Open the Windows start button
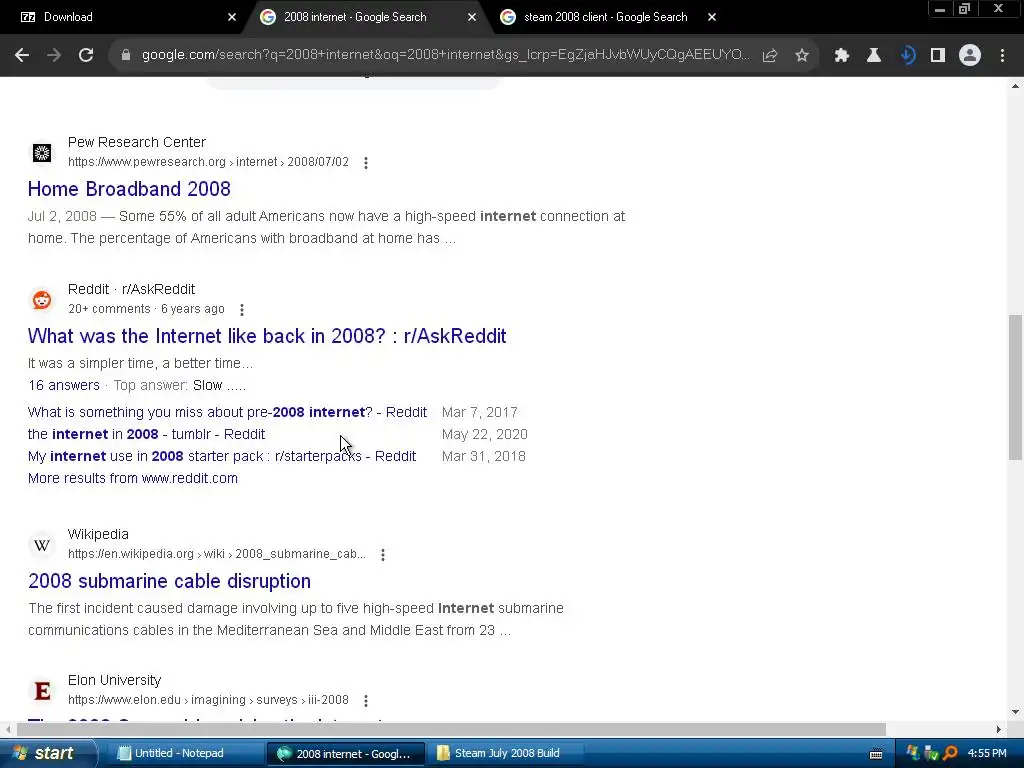 click(48, 753)
